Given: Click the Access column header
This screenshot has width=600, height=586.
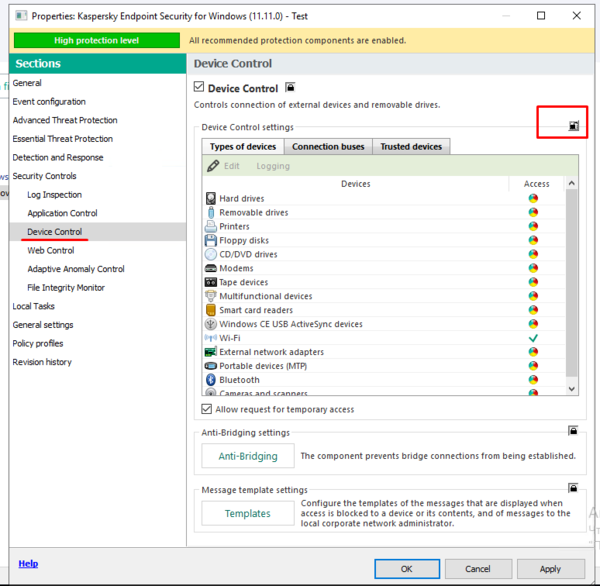Looking at the screenshot, I should coord(536,184).
